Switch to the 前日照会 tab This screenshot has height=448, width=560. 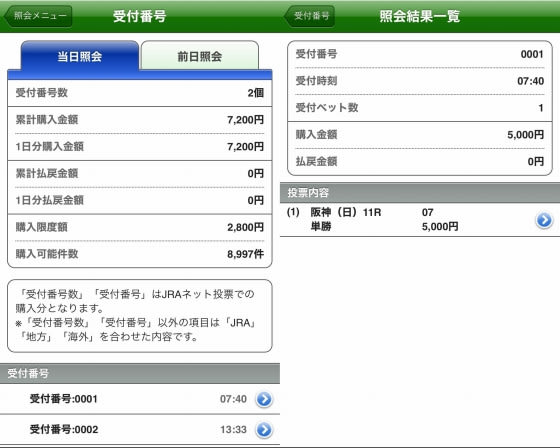point(200,56)
